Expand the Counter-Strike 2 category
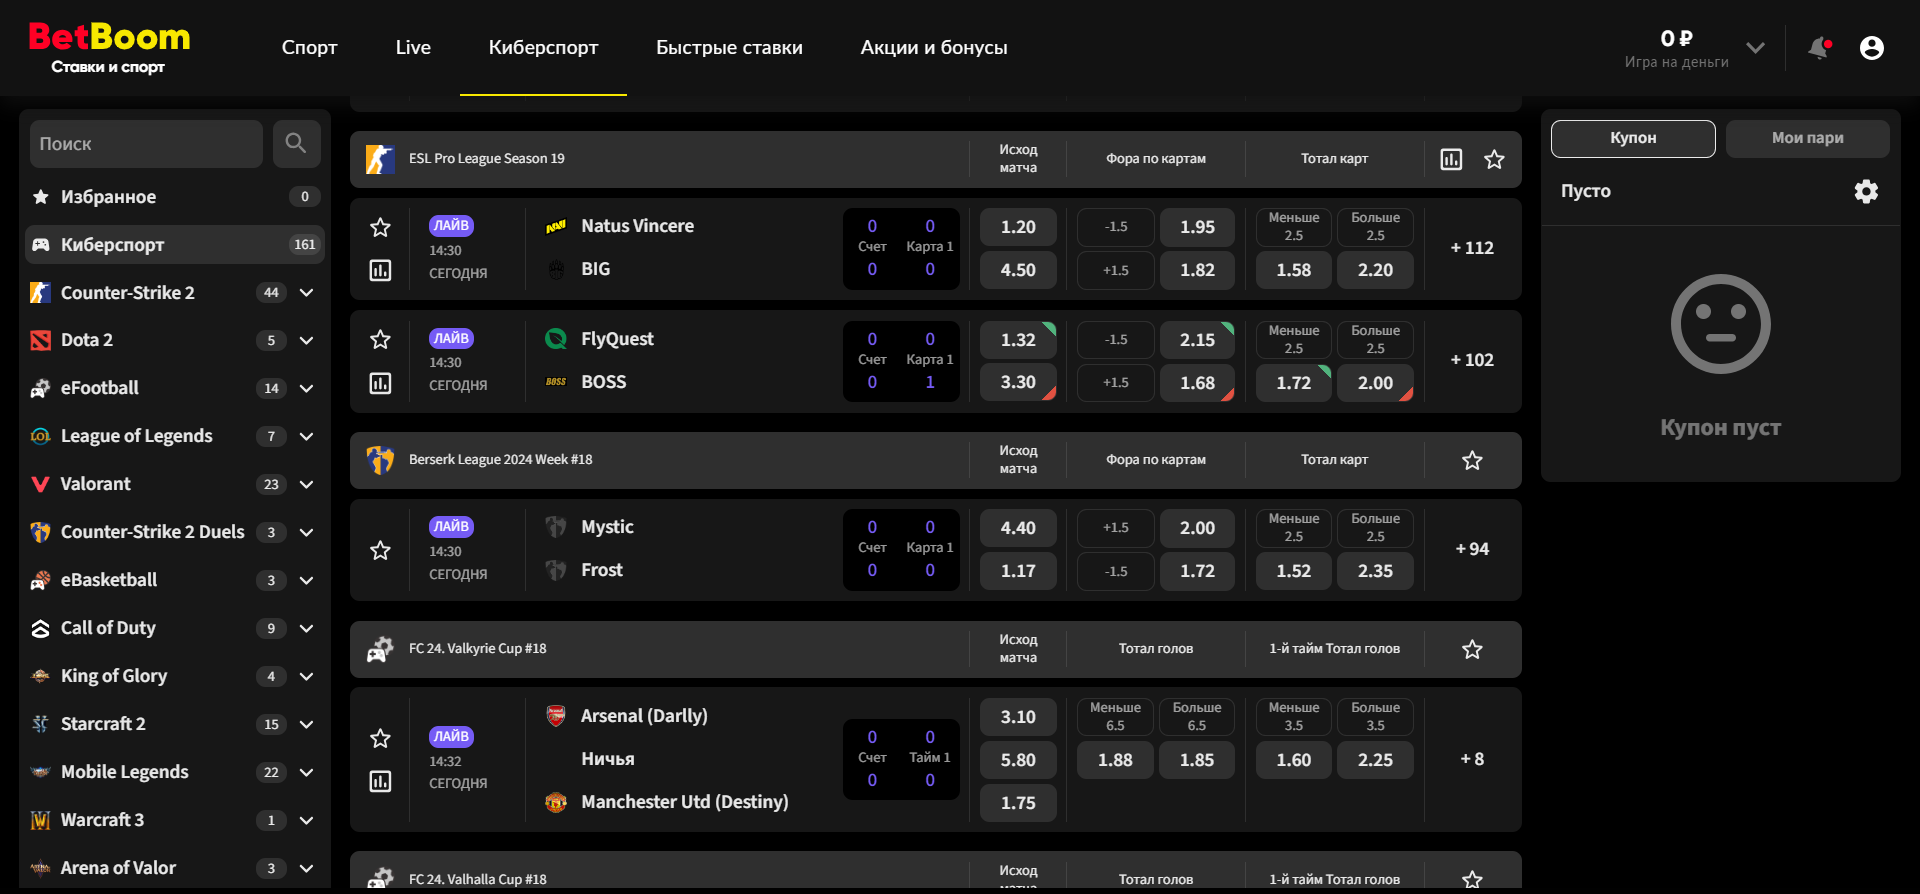The width and height of the screenshot is (1920, 894). point(307,292)
